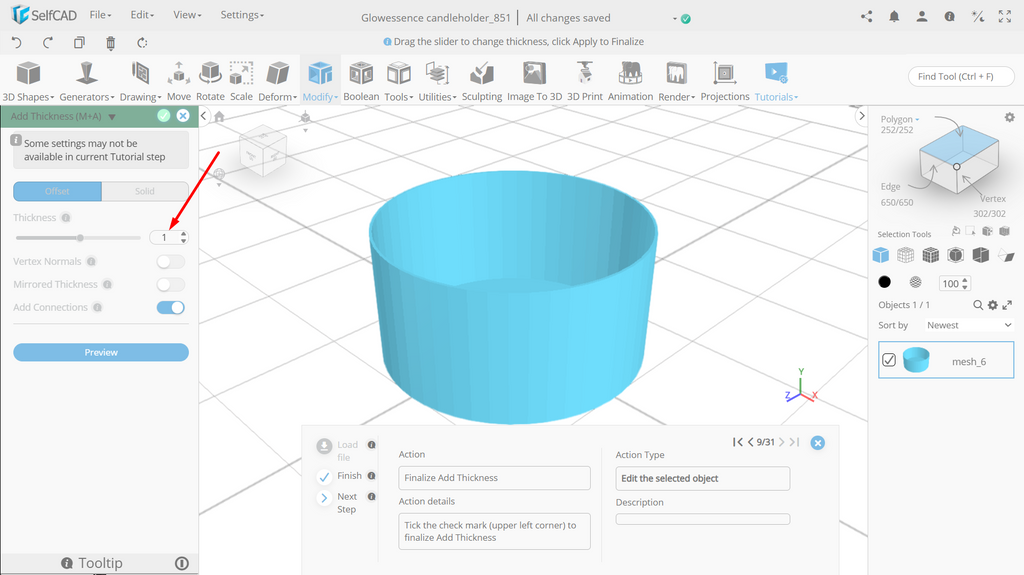Open the notifications bell
This screenshot has width=1024, height=575.
click(894, 17)
